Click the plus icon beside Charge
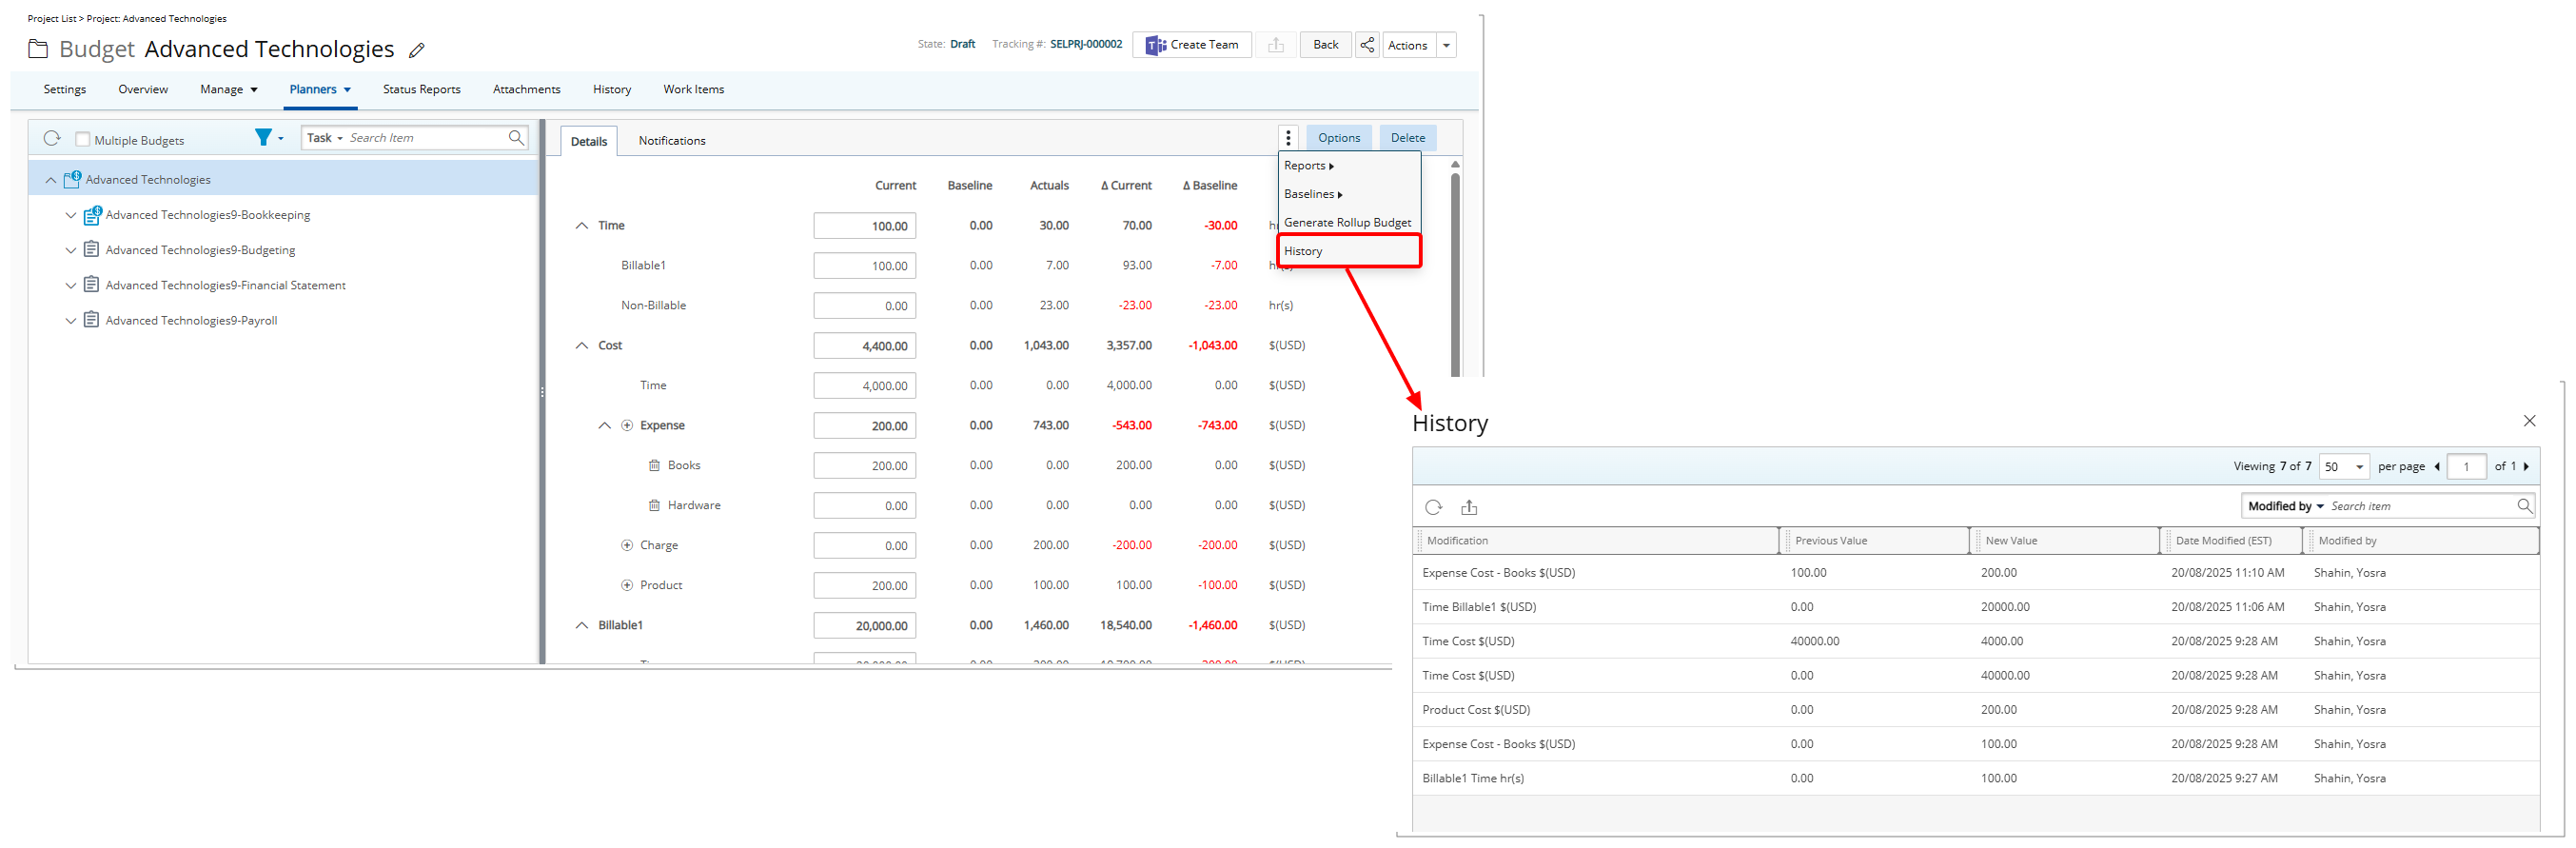The image size is (2576, 848). pos(627,545)
